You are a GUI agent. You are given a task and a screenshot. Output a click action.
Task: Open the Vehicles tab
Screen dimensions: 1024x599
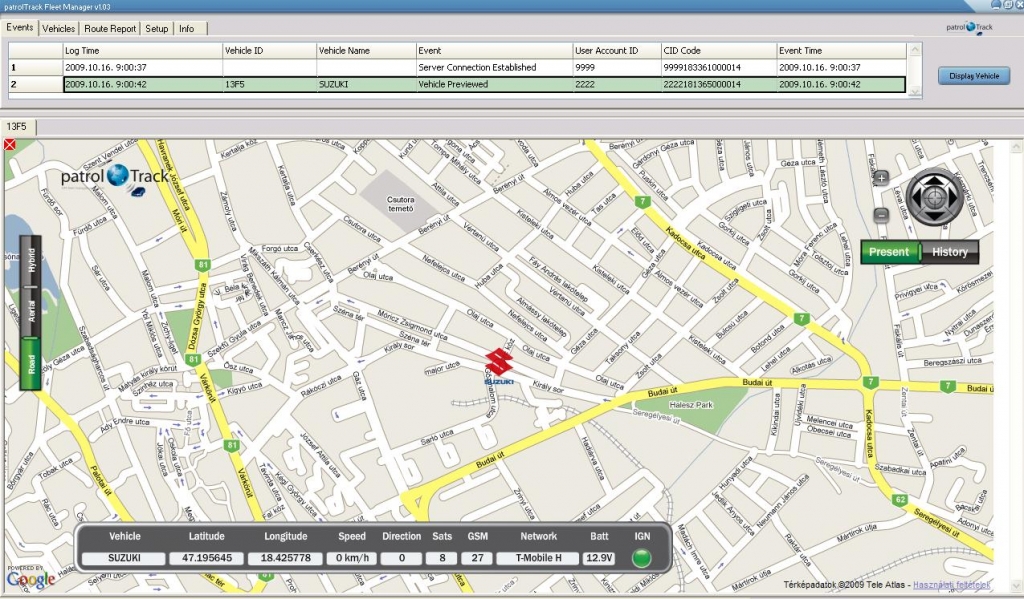click(x=59, y=28)
